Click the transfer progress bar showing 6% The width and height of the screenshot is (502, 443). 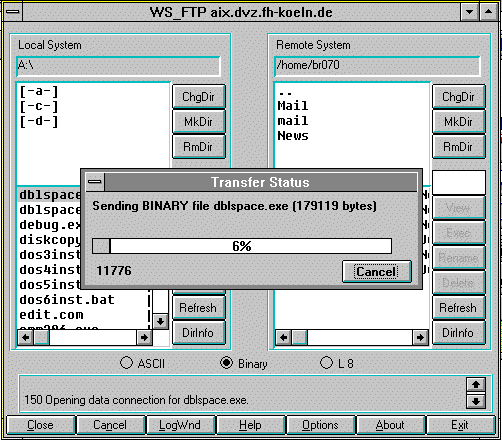(x=242, y=246)
